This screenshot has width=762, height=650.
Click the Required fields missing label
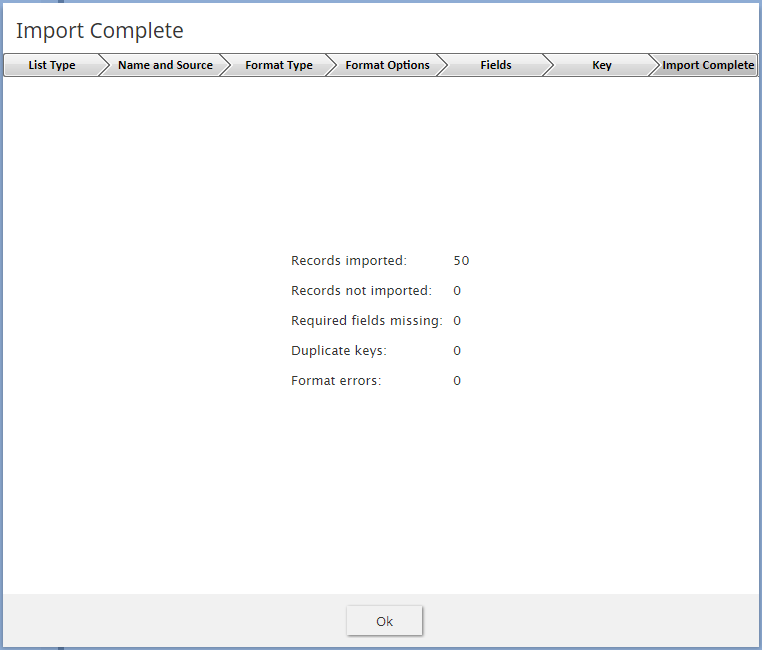point(366,321)
